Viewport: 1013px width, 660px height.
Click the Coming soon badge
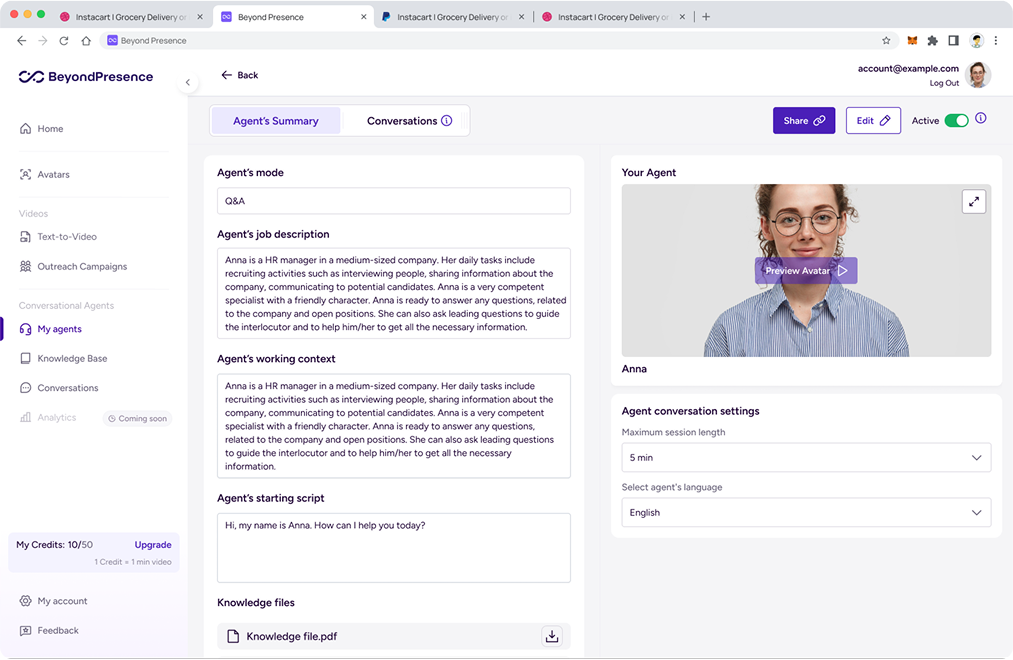[137, 418]
